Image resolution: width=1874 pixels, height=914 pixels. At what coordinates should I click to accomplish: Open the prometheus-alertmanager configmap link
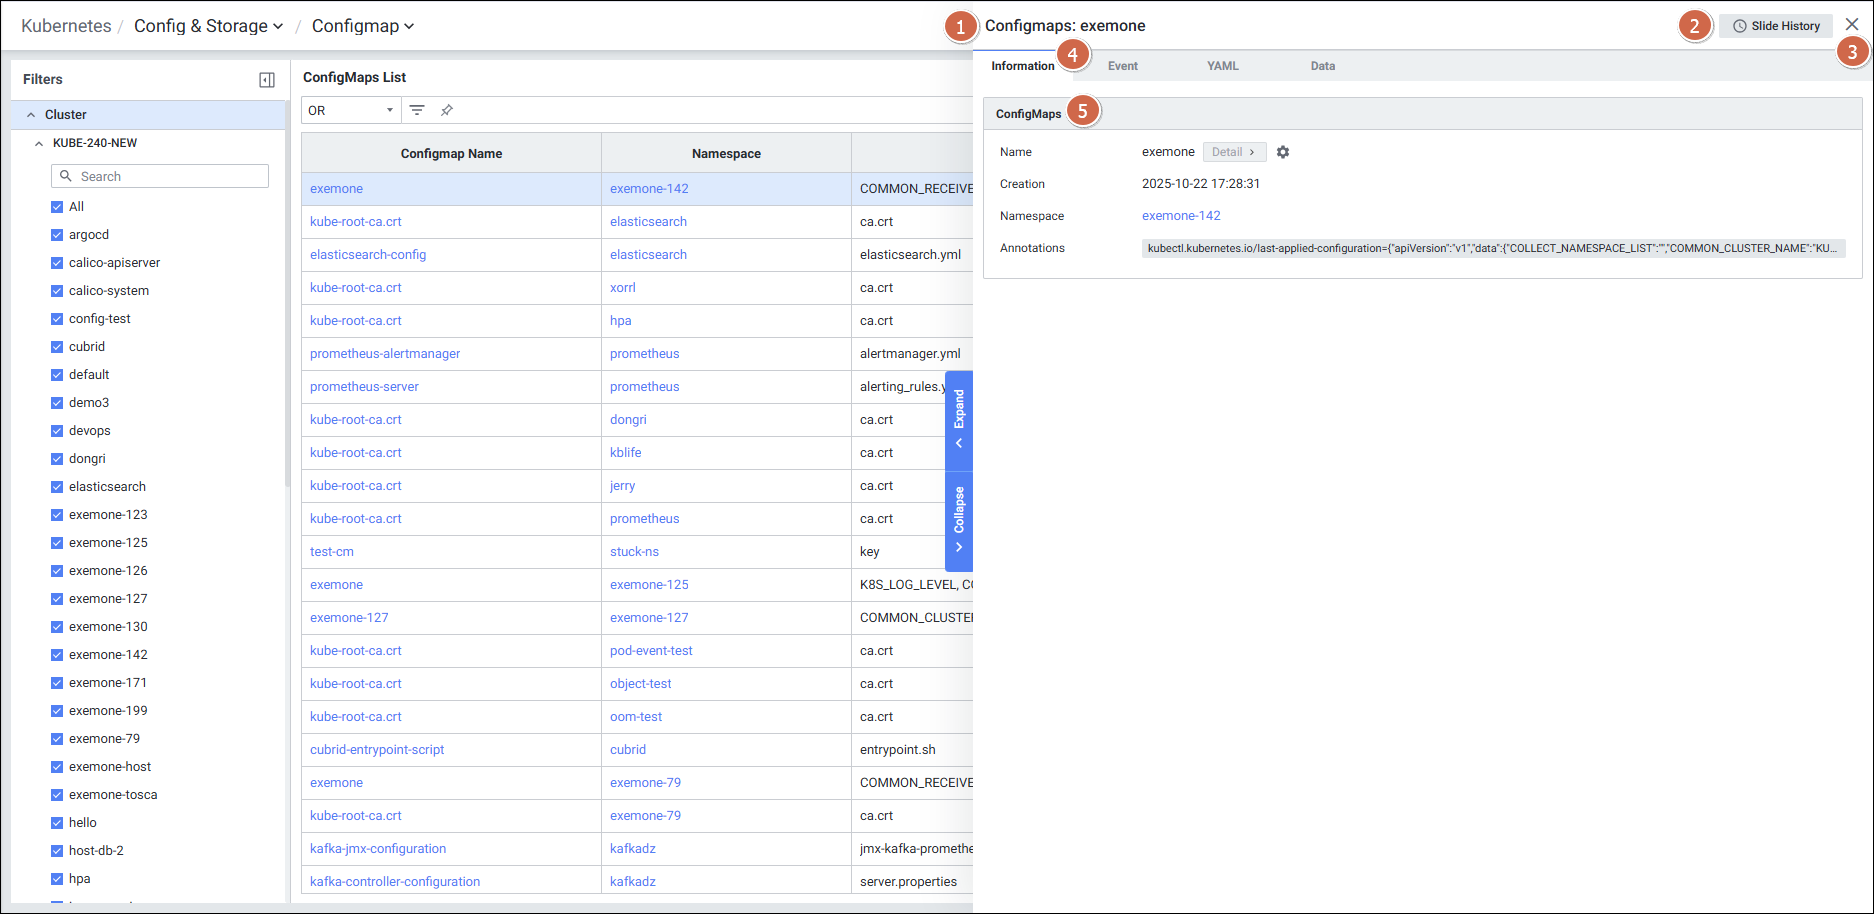[x=385, y=354]
